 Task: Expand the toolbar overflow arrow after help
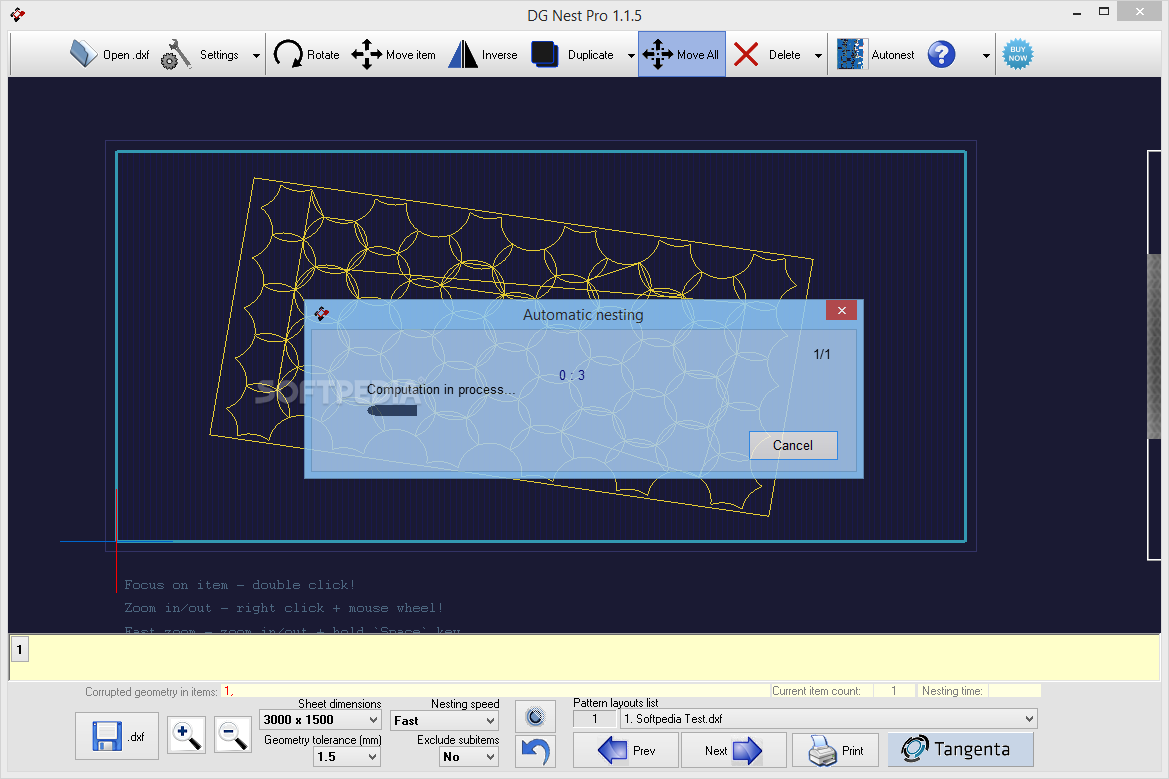(986, 55)
